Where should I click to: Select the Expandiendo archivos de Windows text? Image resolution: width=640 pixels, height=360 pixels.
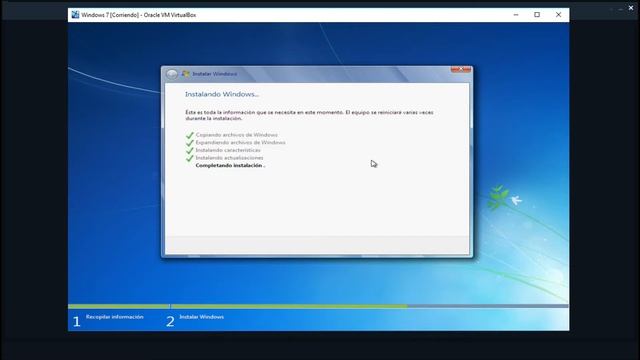coord(240,142)
